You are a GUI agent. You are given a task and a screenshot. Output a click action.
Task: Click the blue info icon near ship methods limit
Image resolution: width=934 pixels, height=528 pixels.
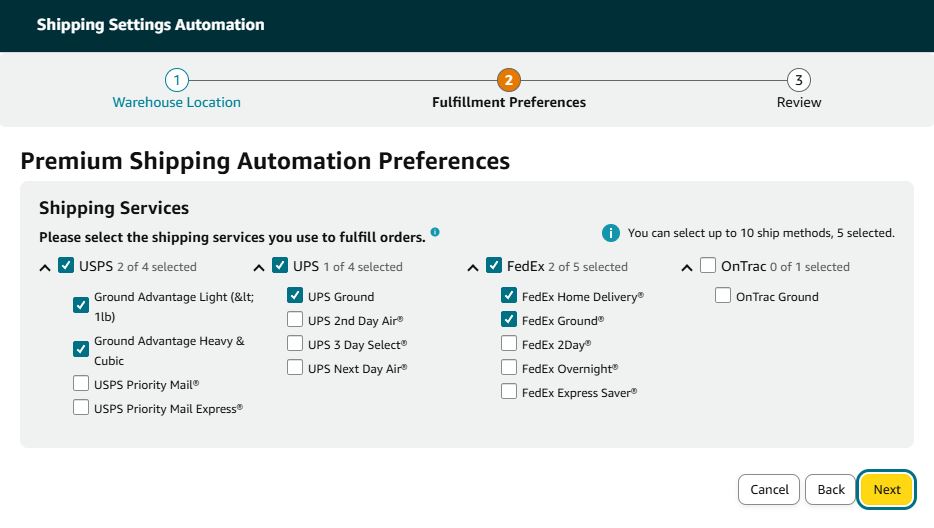point(611,233)
